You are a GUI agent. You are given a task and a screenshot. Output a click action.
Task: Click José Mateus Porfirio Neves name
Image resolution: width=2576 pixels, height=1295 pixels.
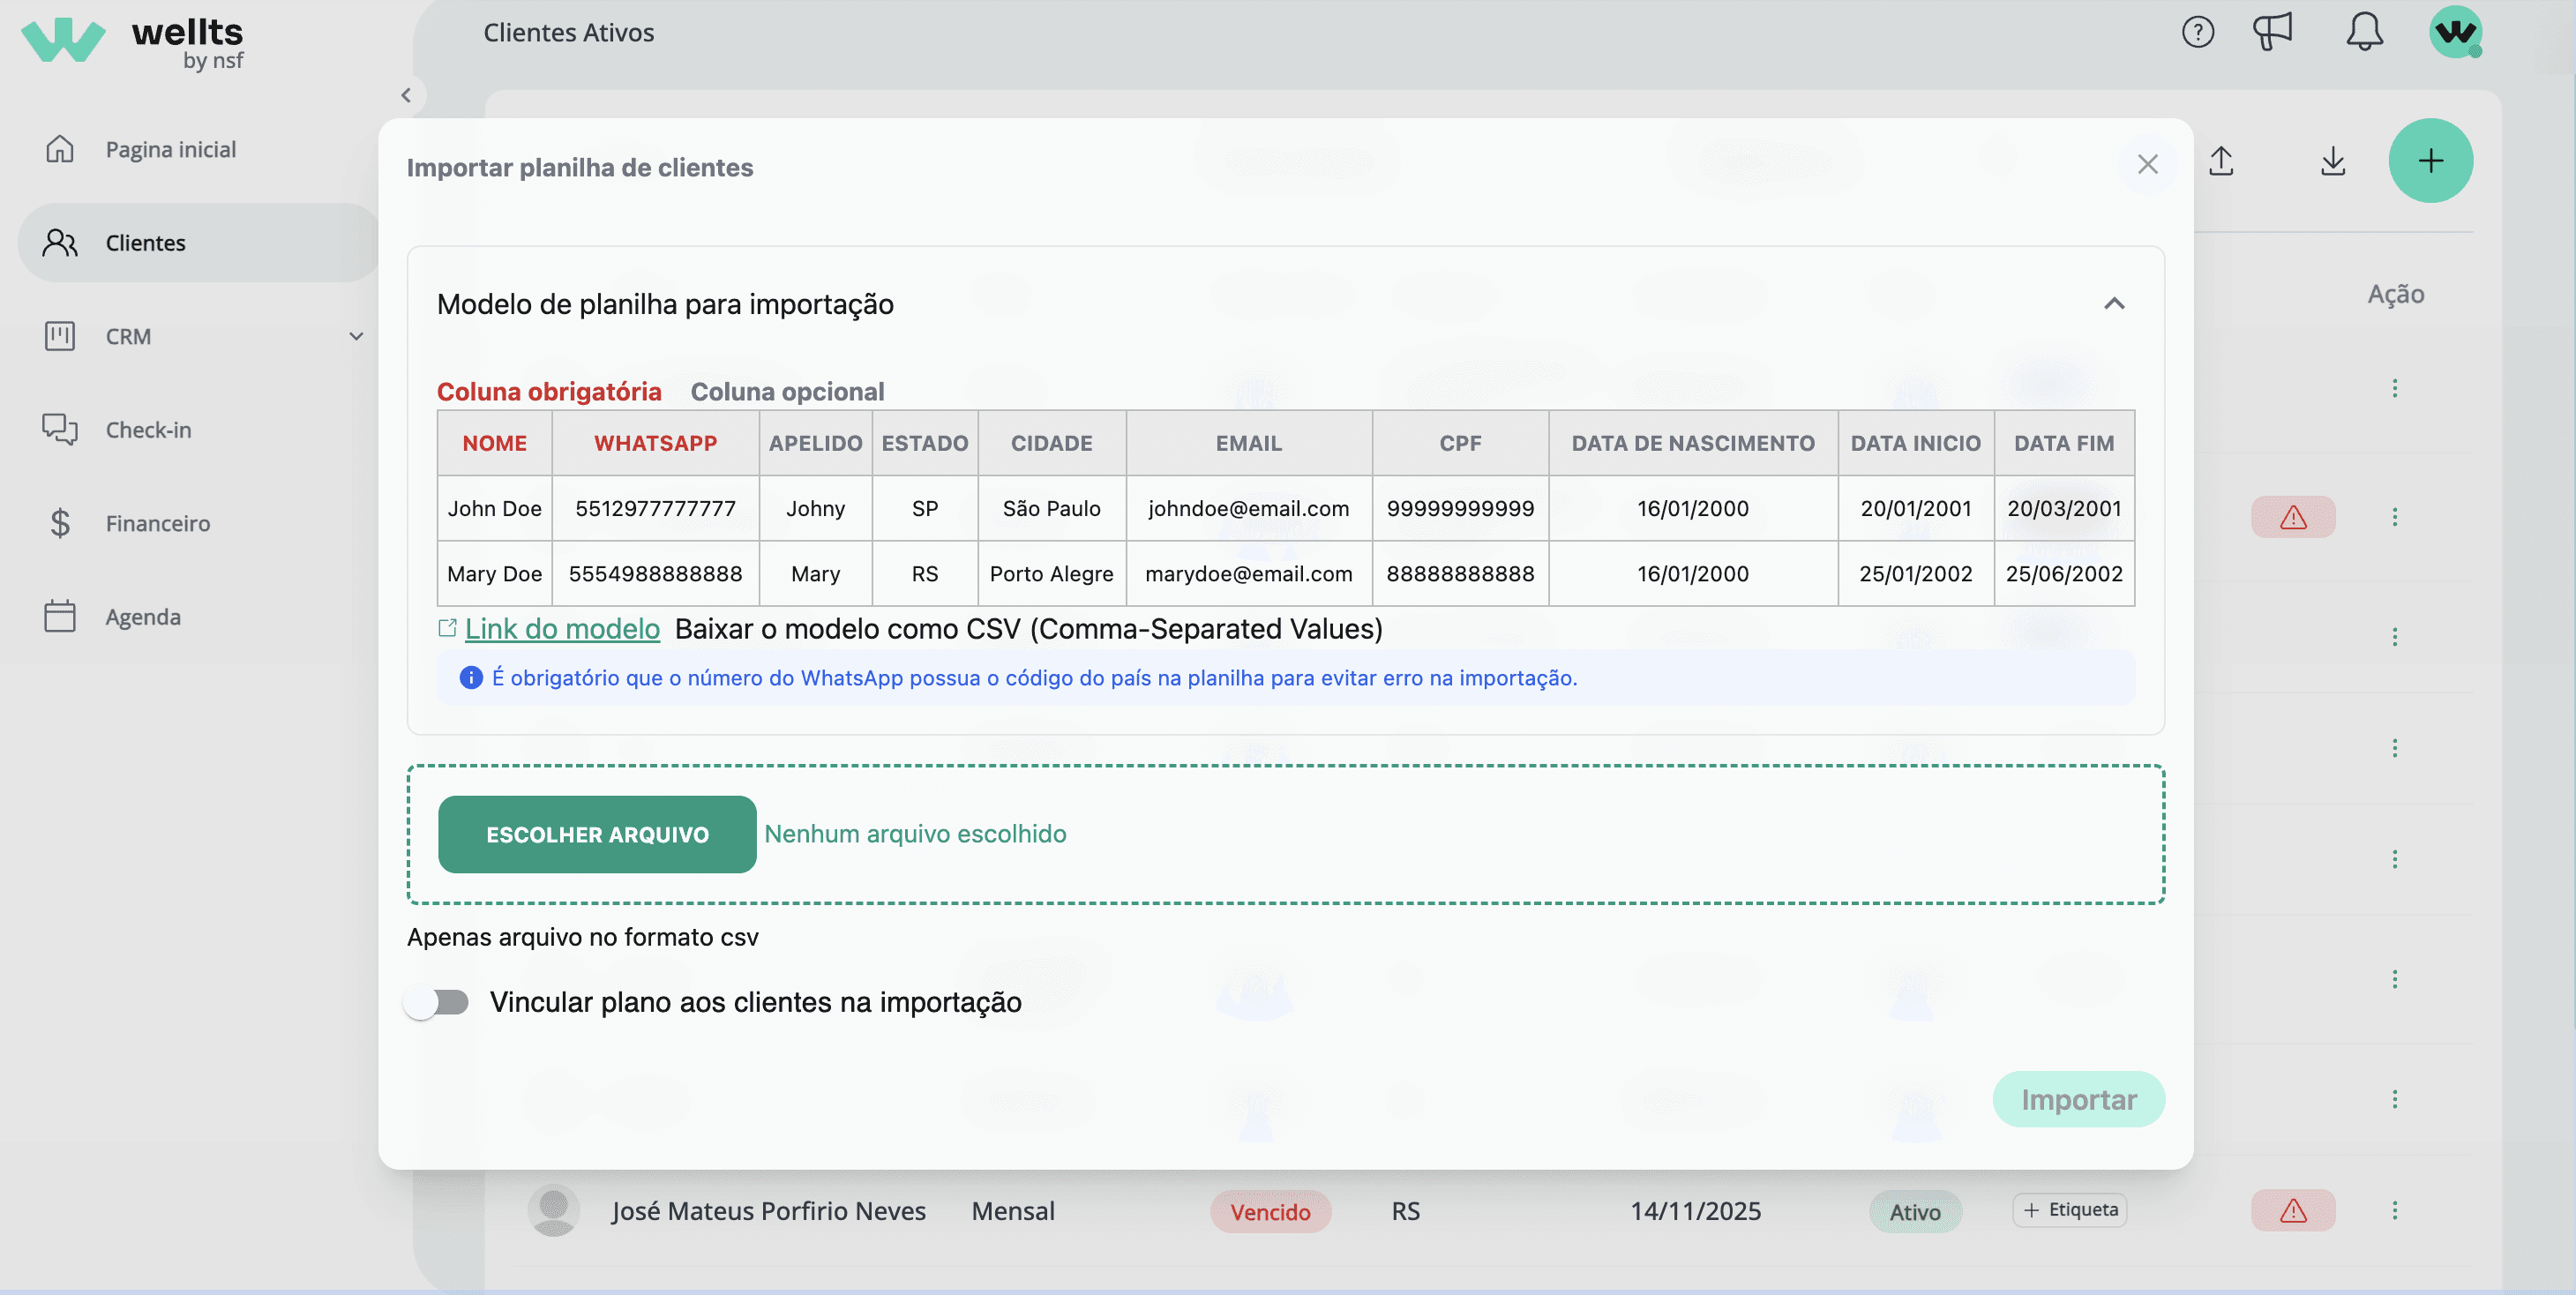[769, 1211]
